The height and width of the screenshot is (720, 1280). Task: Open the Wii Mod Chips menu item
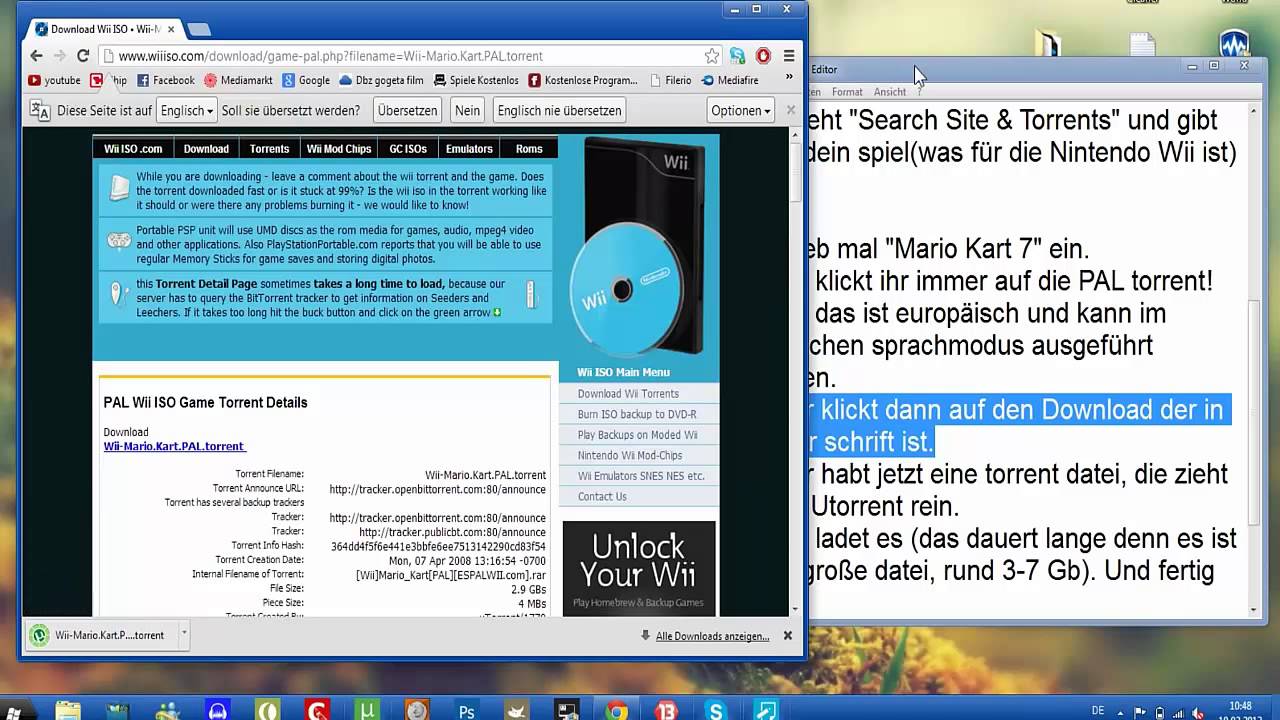(x=339, y=148)
